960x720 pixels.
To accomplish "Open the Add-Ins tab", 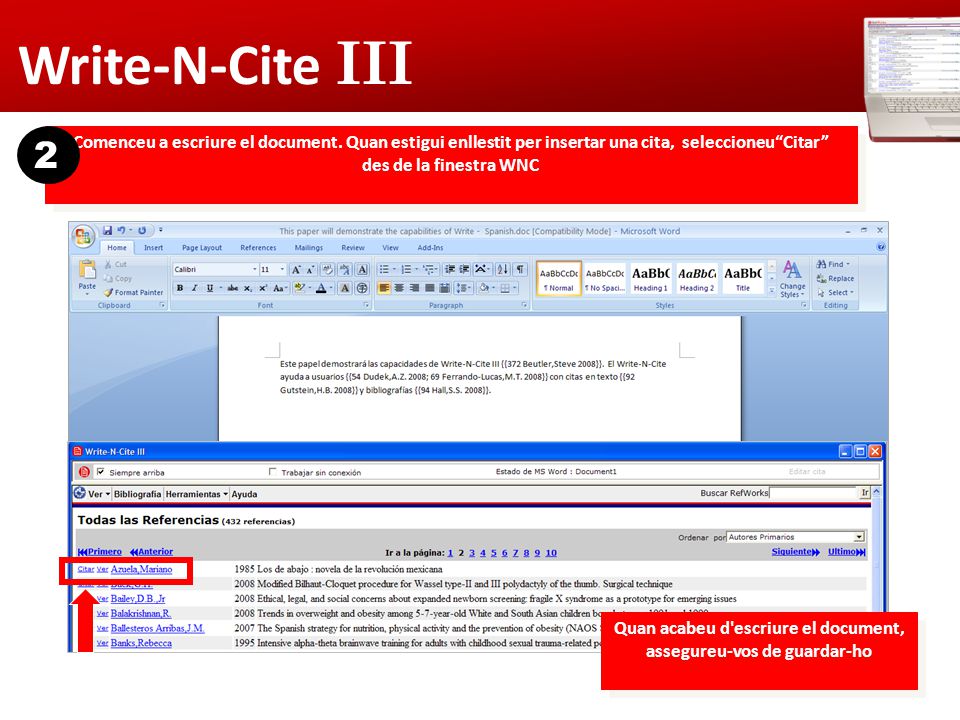I will click(430, 248).
